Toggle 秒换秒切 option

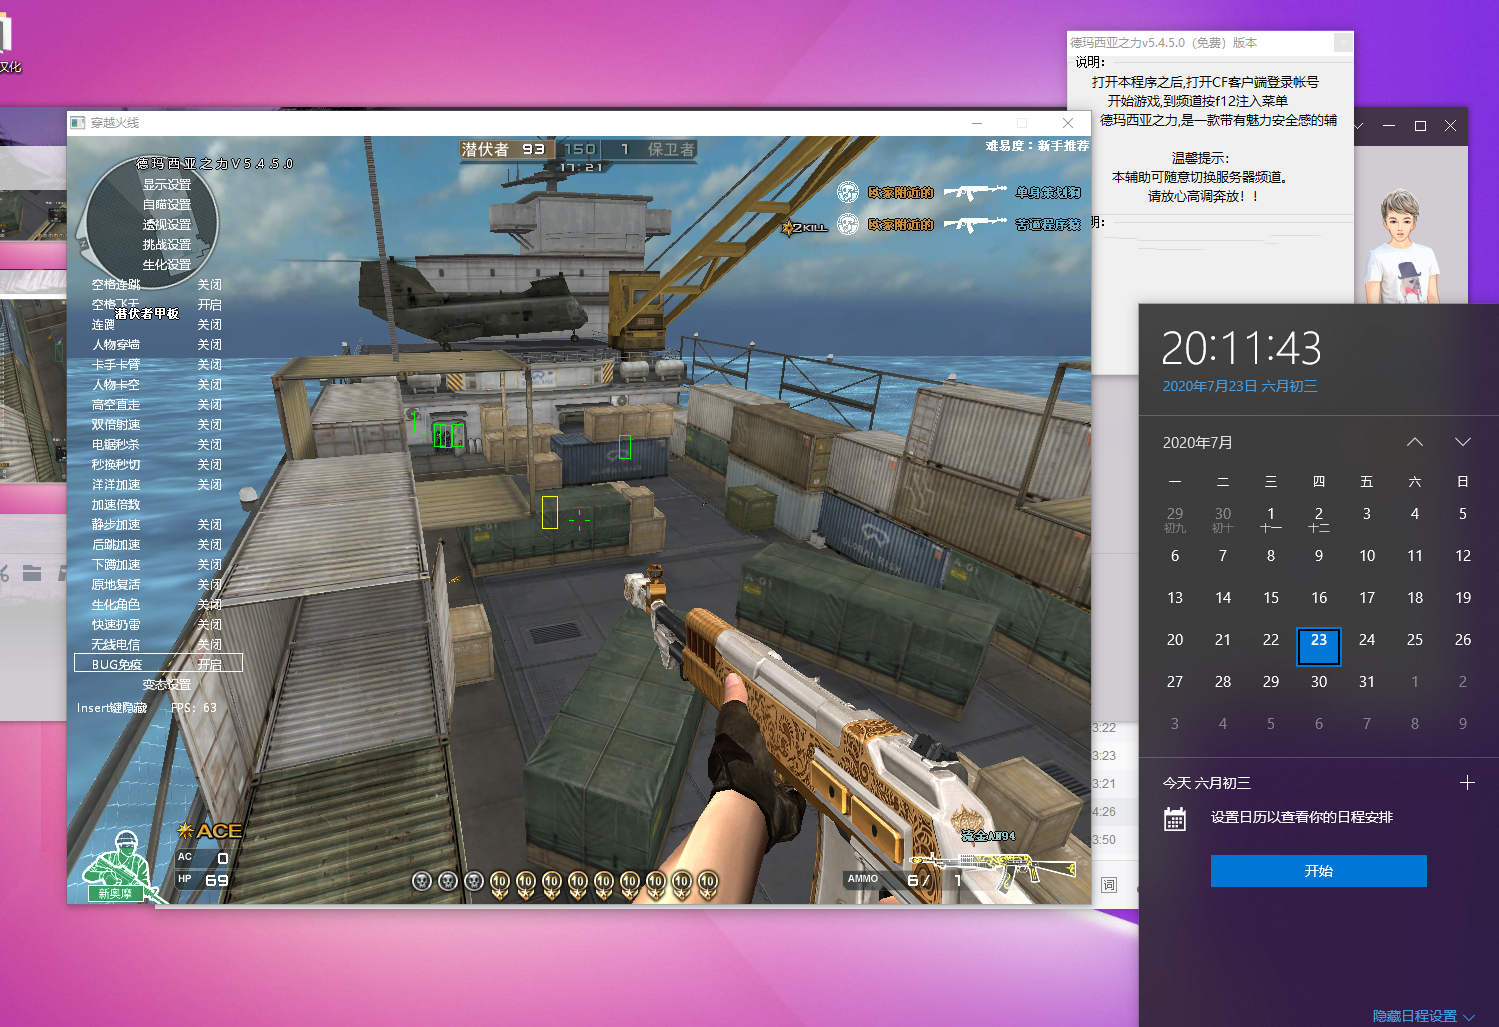157,465
